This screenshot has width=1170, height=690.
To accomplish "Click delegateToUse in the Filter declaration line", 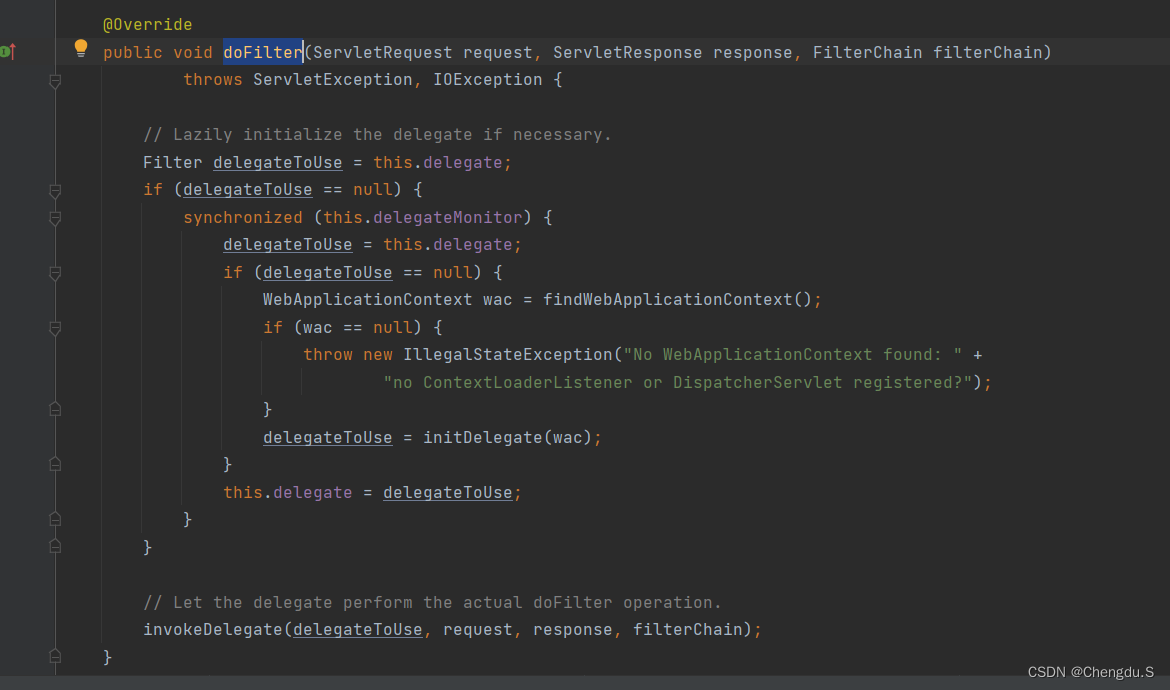I will coord(278,163).
